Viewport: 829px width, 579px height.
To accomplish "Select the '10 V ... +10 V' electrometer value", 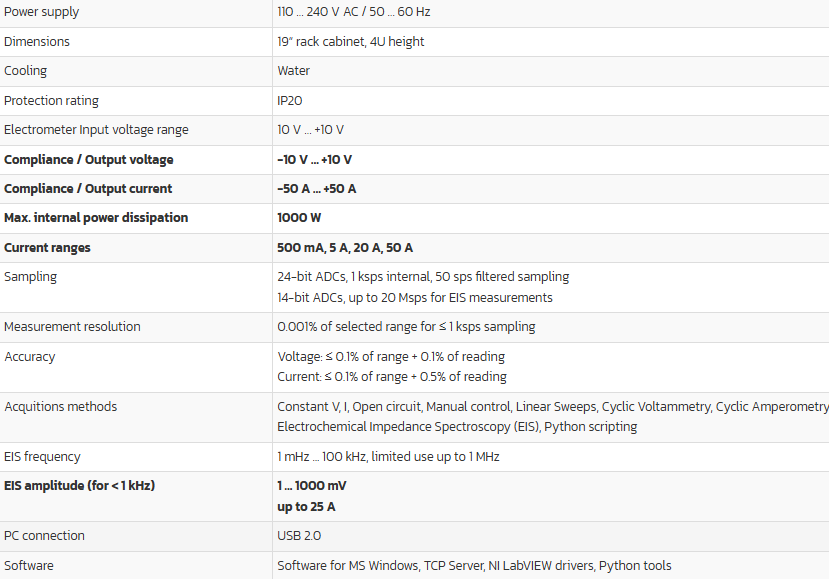I will 310,130.
